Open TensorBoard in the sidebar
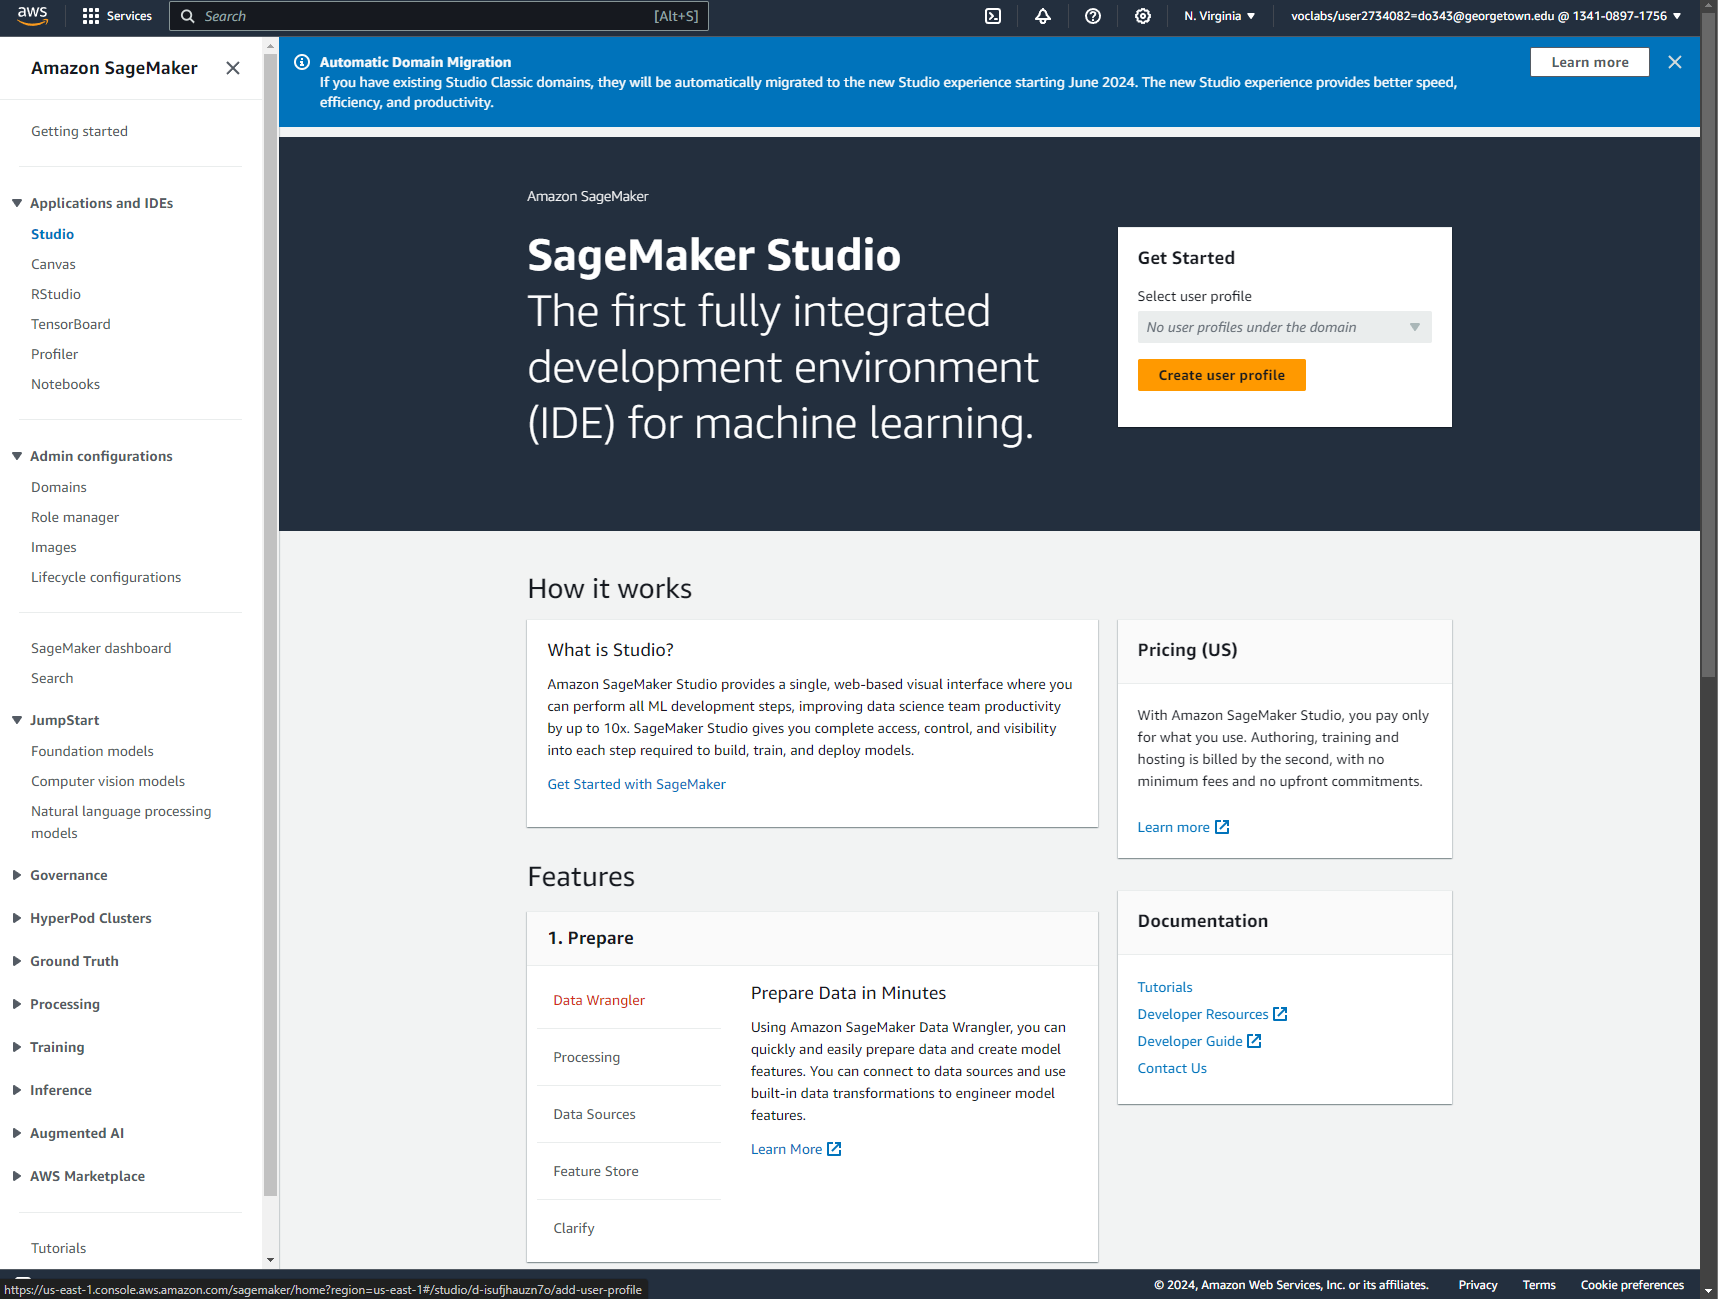1718x1299 pixels. (70, 324)
